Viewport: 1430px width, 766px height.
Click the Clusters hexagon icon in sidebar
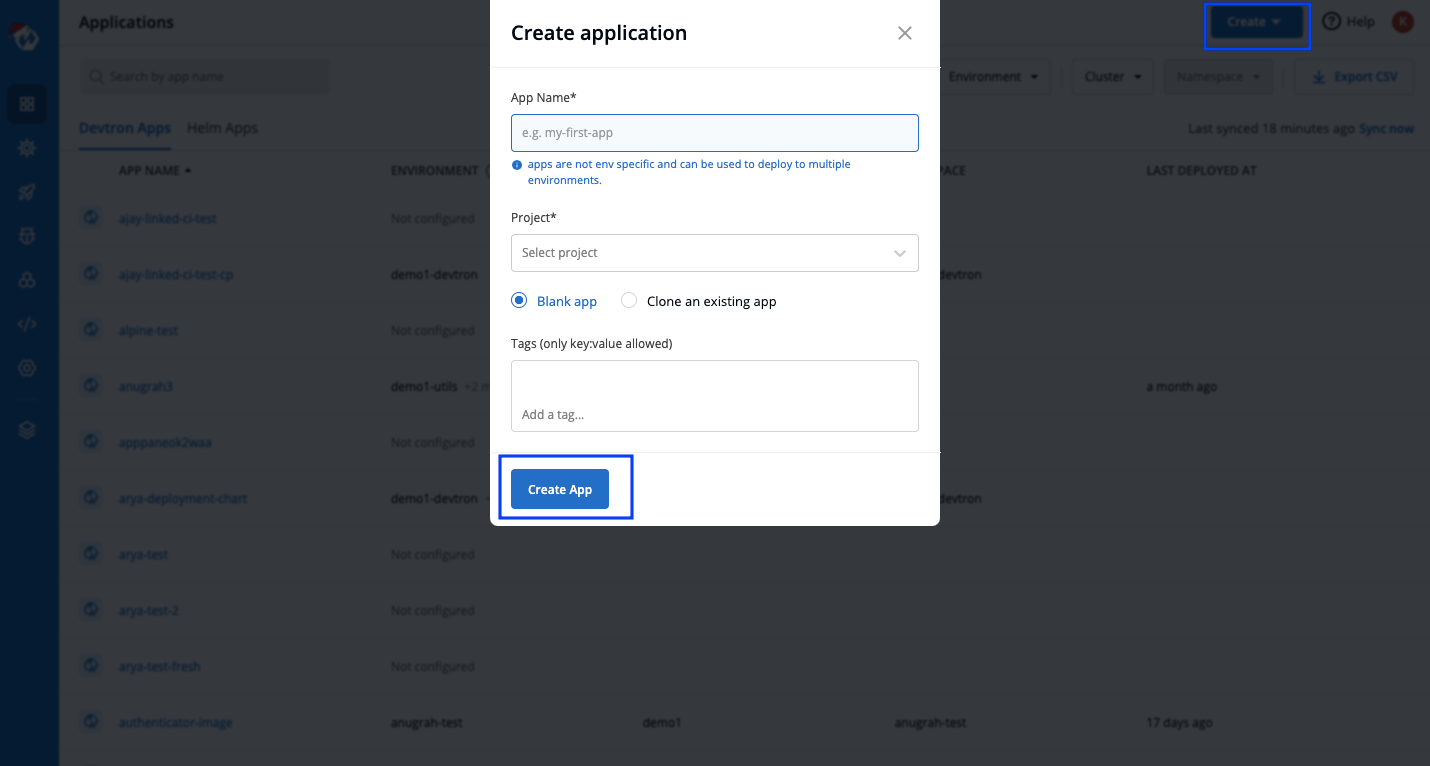27,279
